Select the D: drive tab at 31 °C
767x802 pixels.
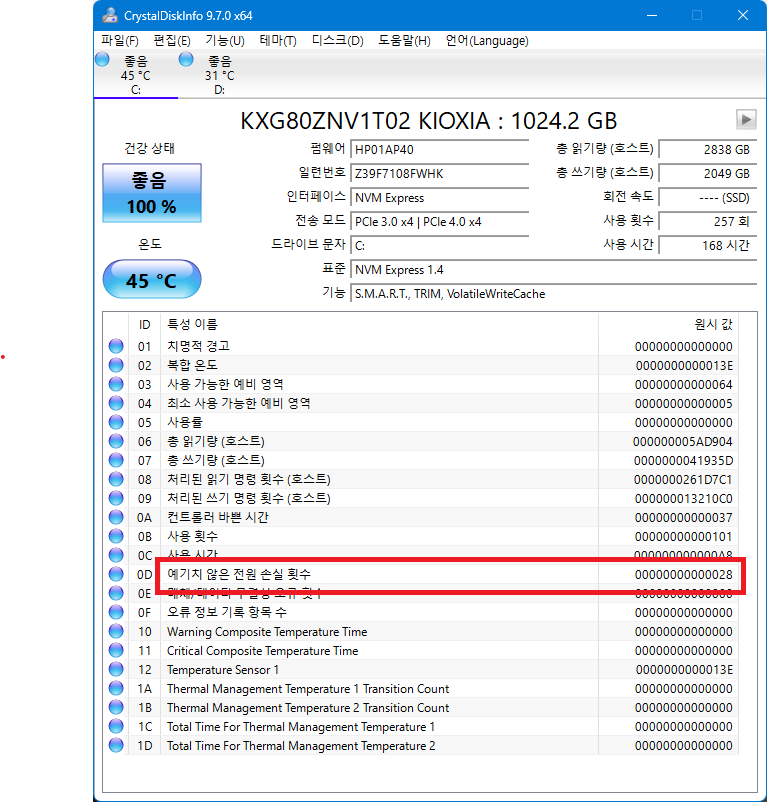pos(220,75)
